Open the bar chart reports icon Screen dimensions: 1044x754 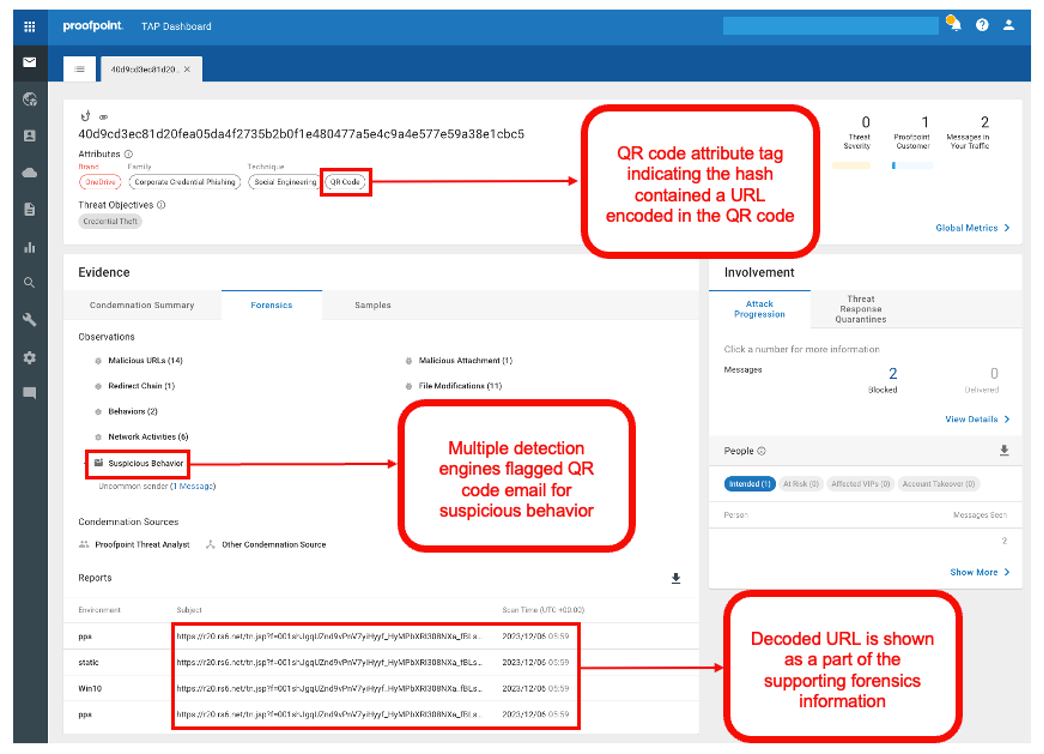pyautogui.click(x=29, y=247)
